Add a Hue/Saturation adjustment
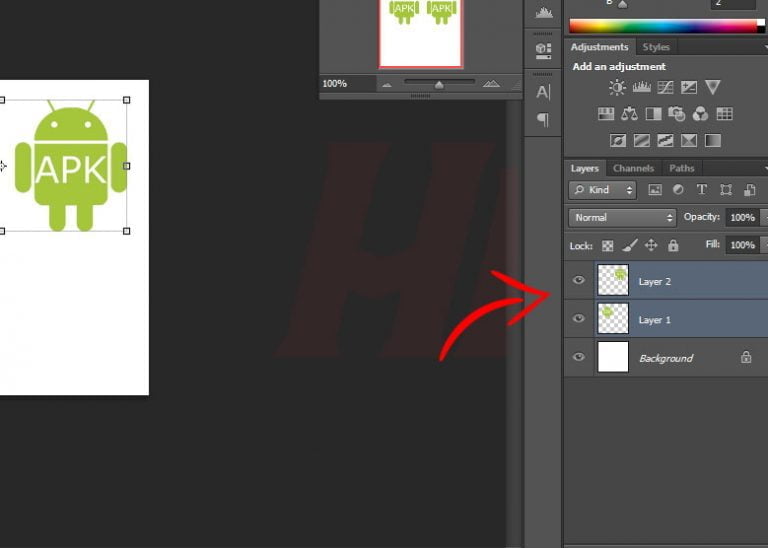768x548 pixels. [606, 114]
